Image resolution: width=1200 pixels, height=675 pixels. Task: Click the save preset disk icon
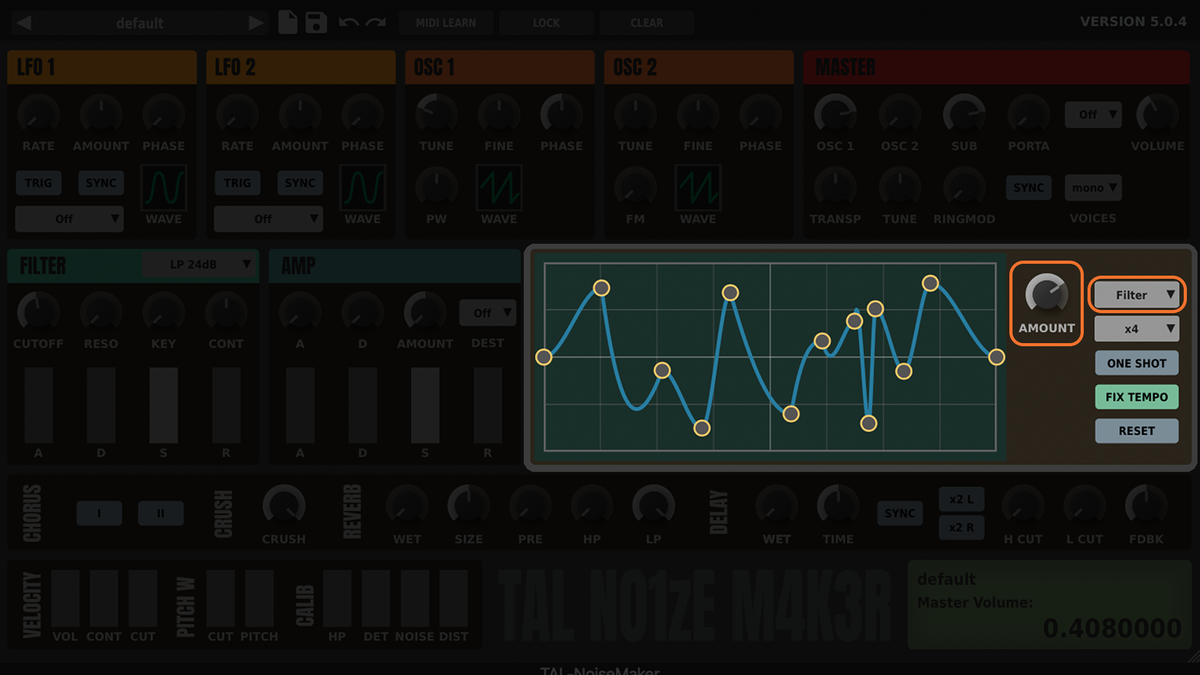click(318, 21)
